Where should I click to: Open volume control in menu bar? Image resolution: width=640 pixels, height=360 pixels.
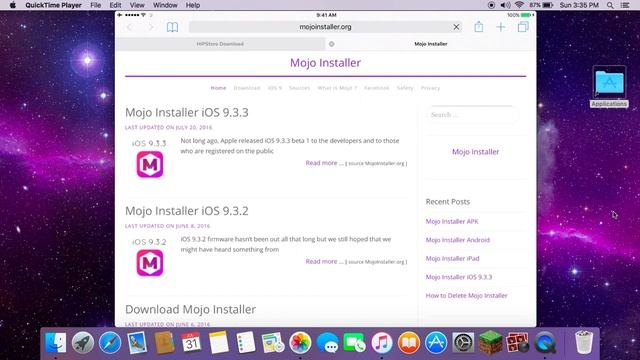pos(505,5)
